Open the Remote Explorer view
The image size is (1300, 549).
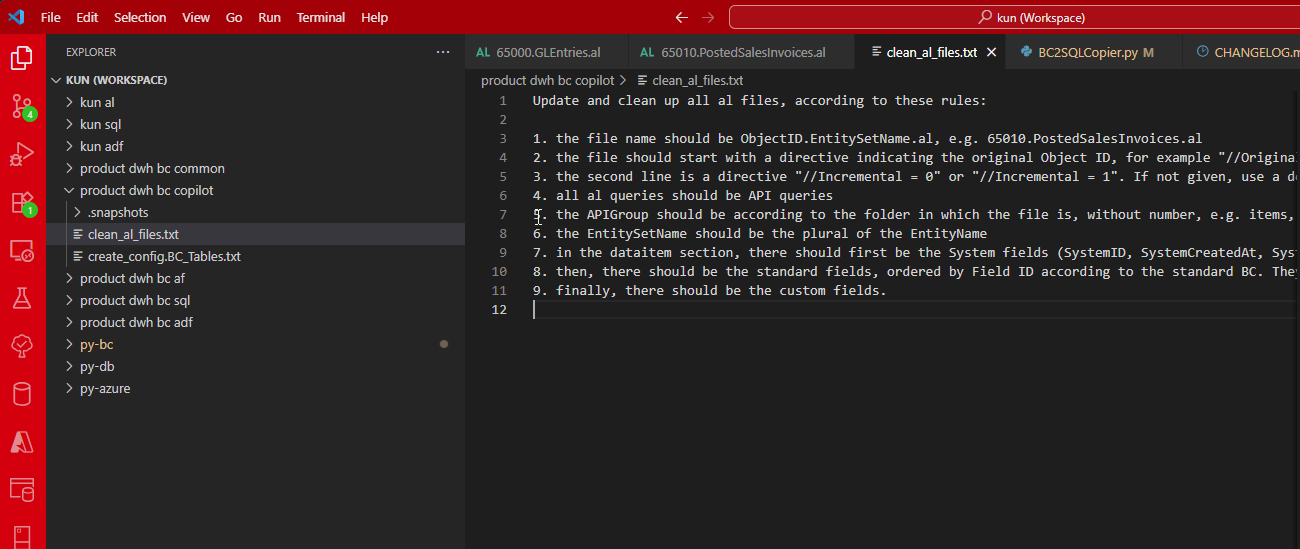(22, 250)
